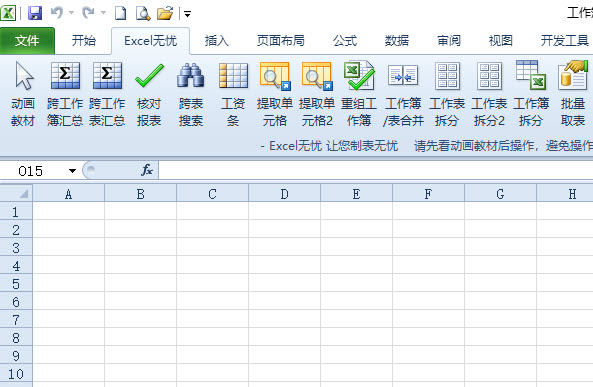Undo the last action
This screenshot has width=593, height=387.
57,13
